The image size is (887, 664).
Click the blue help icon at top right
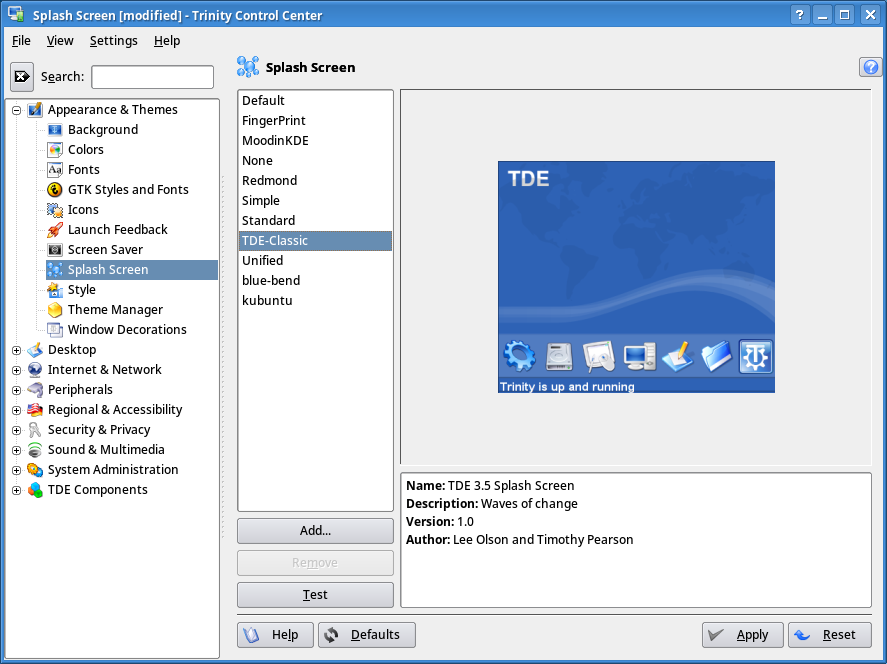pyautogui.click(x=871, y=67)
